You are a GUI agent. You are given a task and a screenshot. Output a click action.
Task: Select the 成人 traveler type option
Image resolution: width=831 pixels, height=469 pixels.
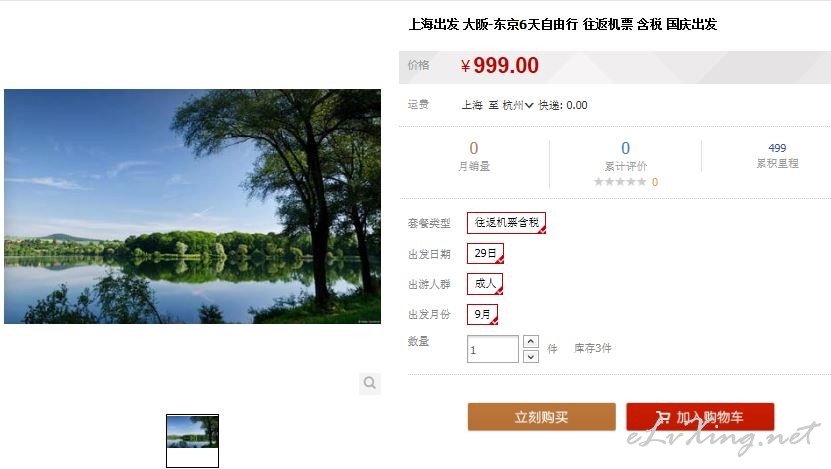[484, 284]
